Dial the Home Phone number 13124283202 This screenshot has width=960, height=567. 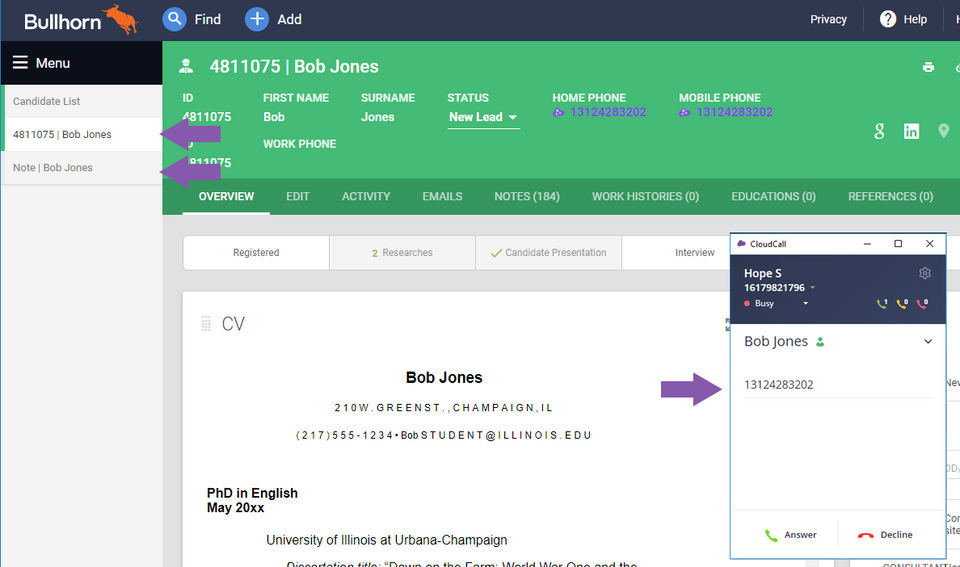coord(607,112)
